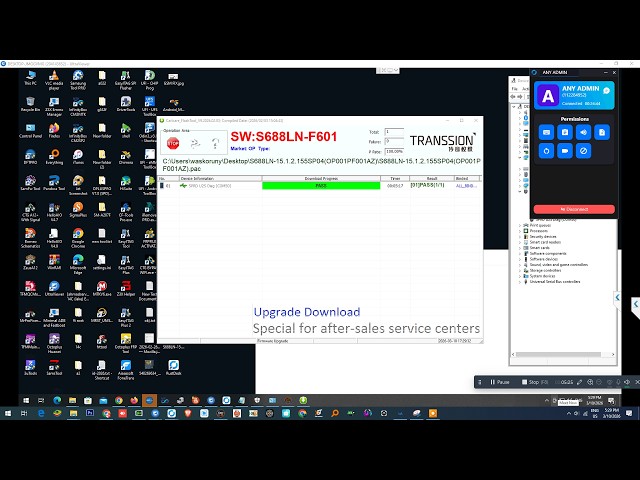Viewport: 640px width, 480px height.
Task: Open the DriverTools desktop shortcut
Action: click(126, 104)
